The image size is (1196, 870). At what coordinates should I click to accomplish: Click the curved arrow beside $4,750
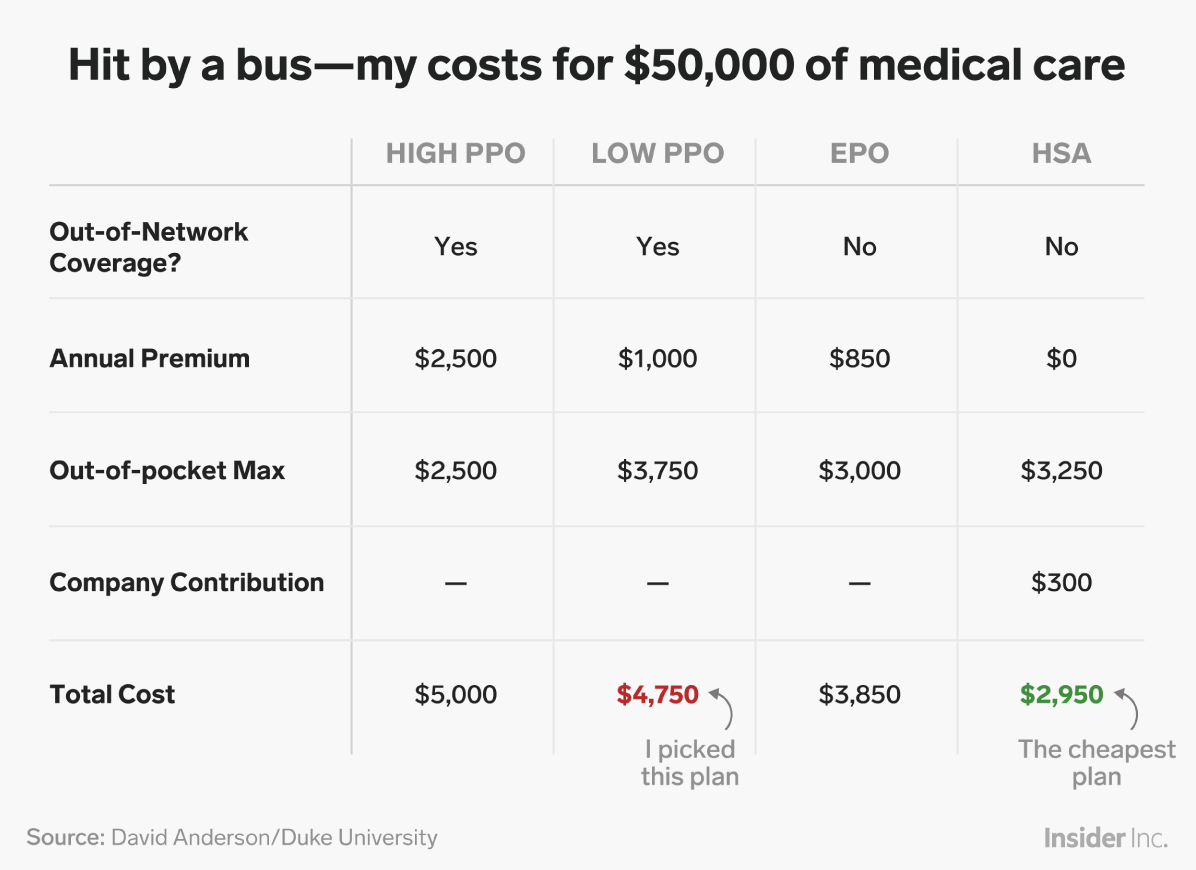[722, 708]
